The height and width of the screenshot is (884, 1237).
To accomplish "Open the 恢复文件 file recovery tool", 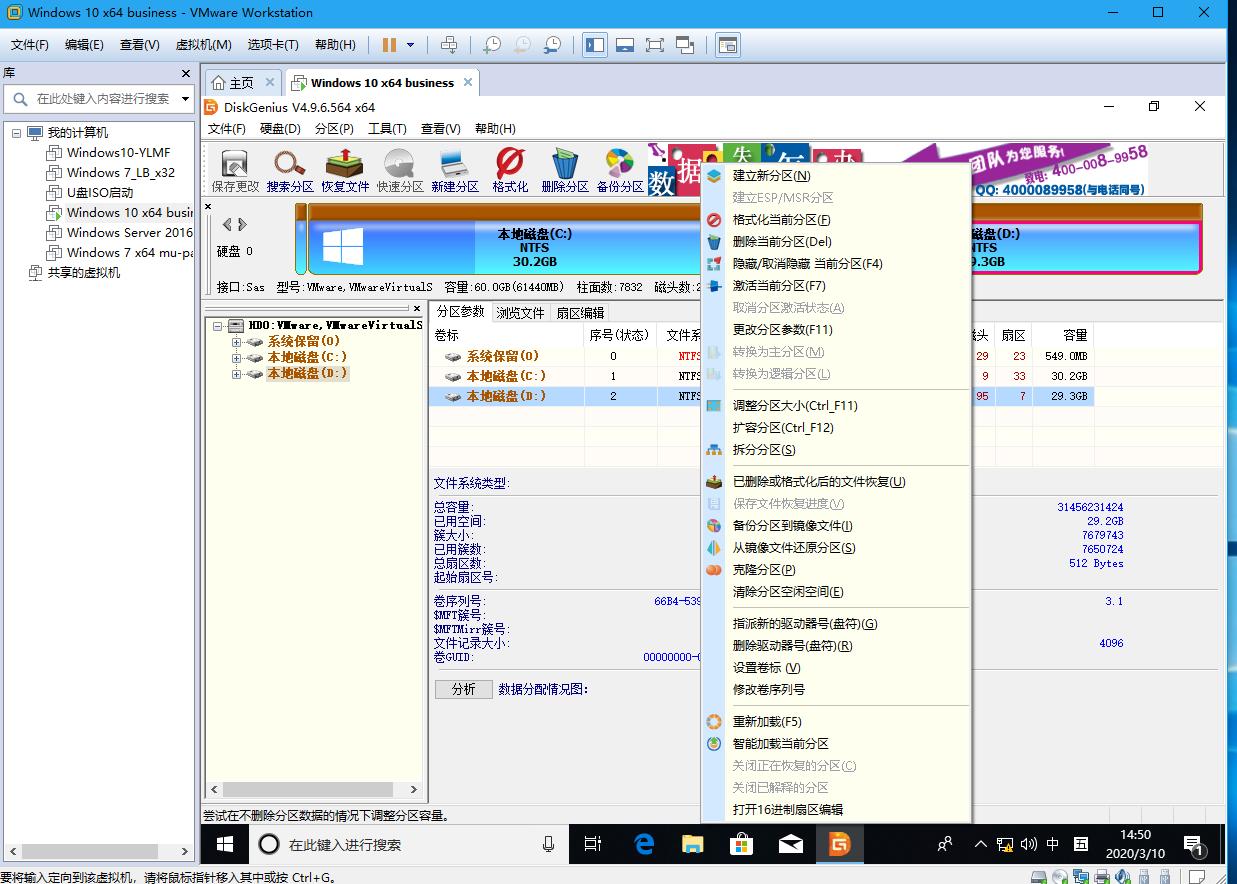I will point(345,168).
